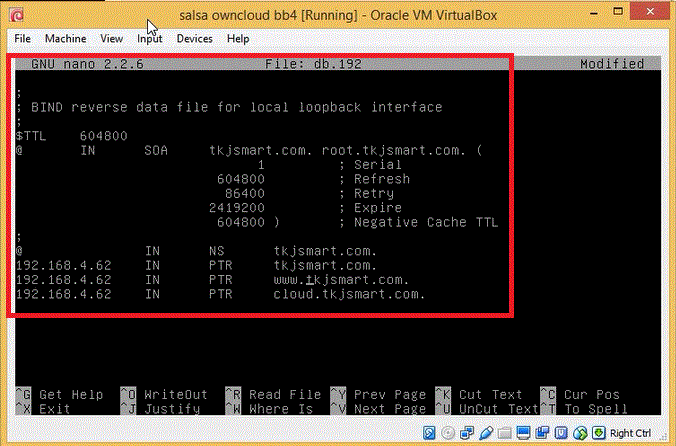This screenshot has width=676, height=446.
Task: Click the video capture overlapping-screens icon
Action: click(x=542, y=433)
